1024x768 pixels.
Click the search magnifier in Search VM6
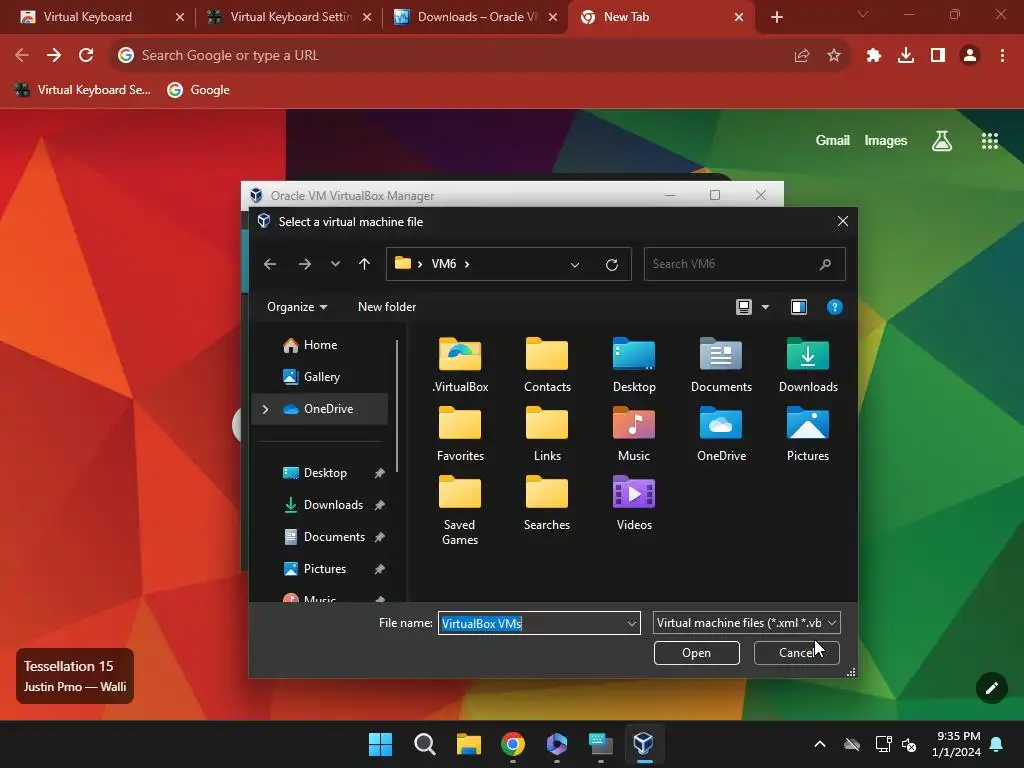[825, 264]
